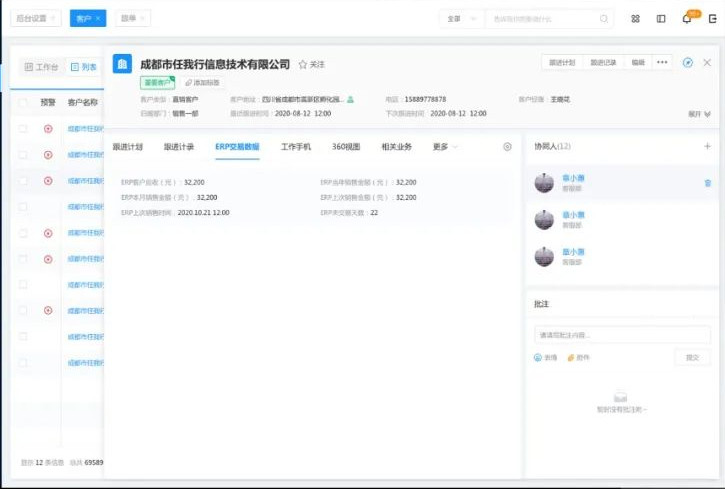Expand the 更多 tab dropdown
Image resolution: width=725 pixels, height=489 pixels.
pos(445,147)
